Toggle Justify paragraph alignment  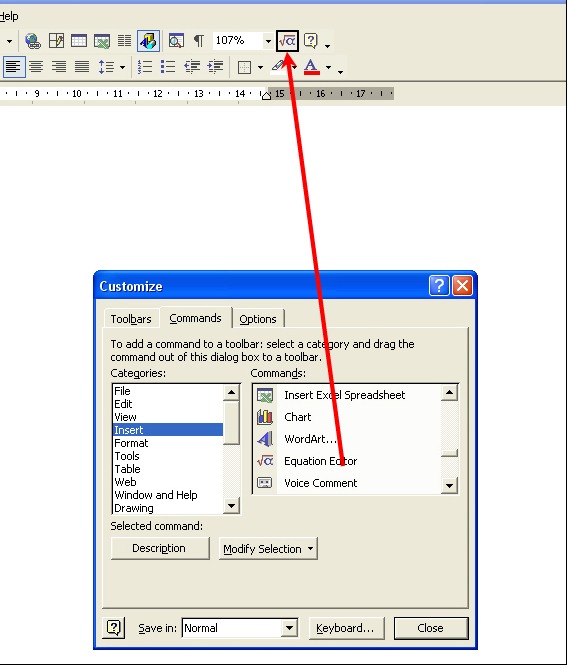pyautogui.click(x=82, y=67)
